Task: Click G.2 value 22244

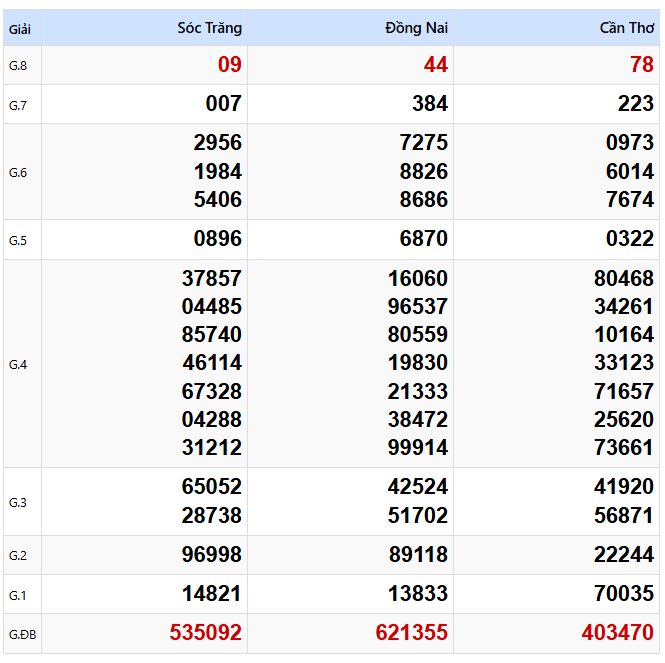Action: (x=624, y=554)
